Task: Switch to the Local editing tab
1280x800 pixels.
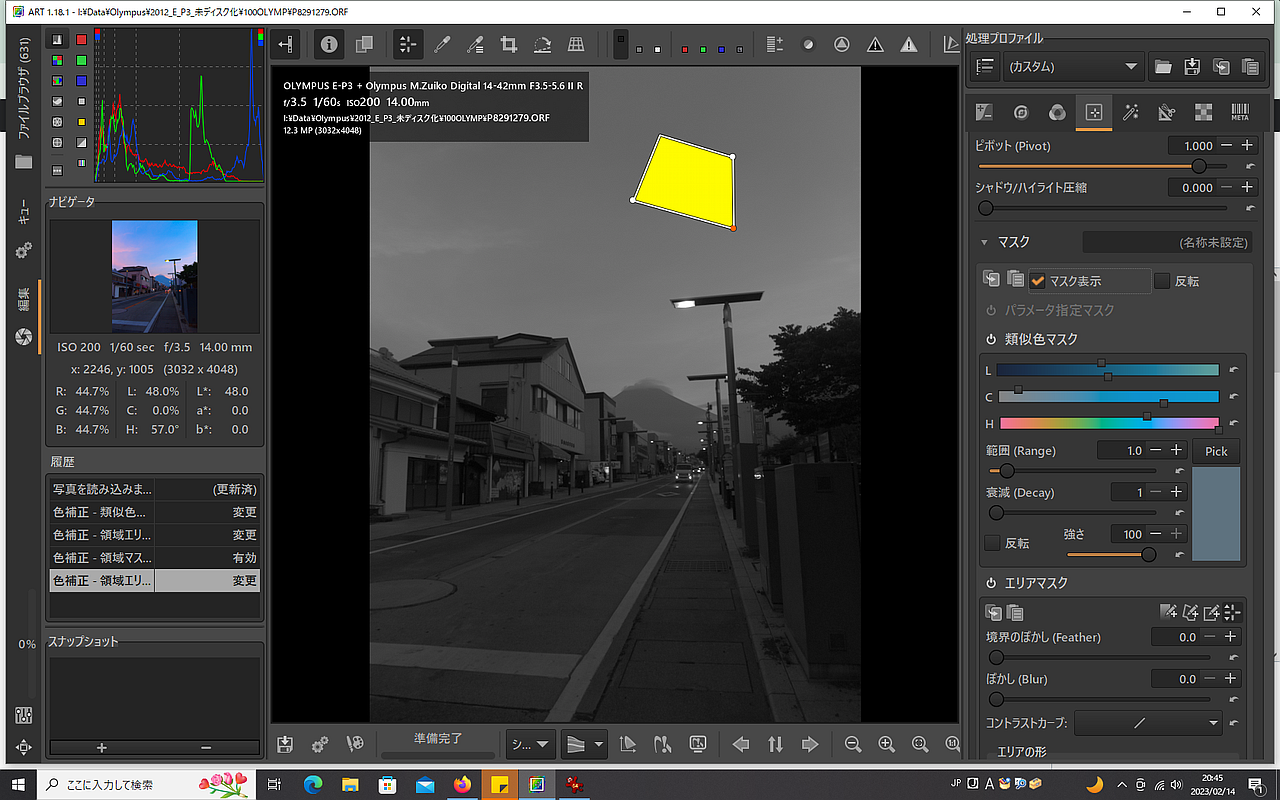Action: point(1094,113)
